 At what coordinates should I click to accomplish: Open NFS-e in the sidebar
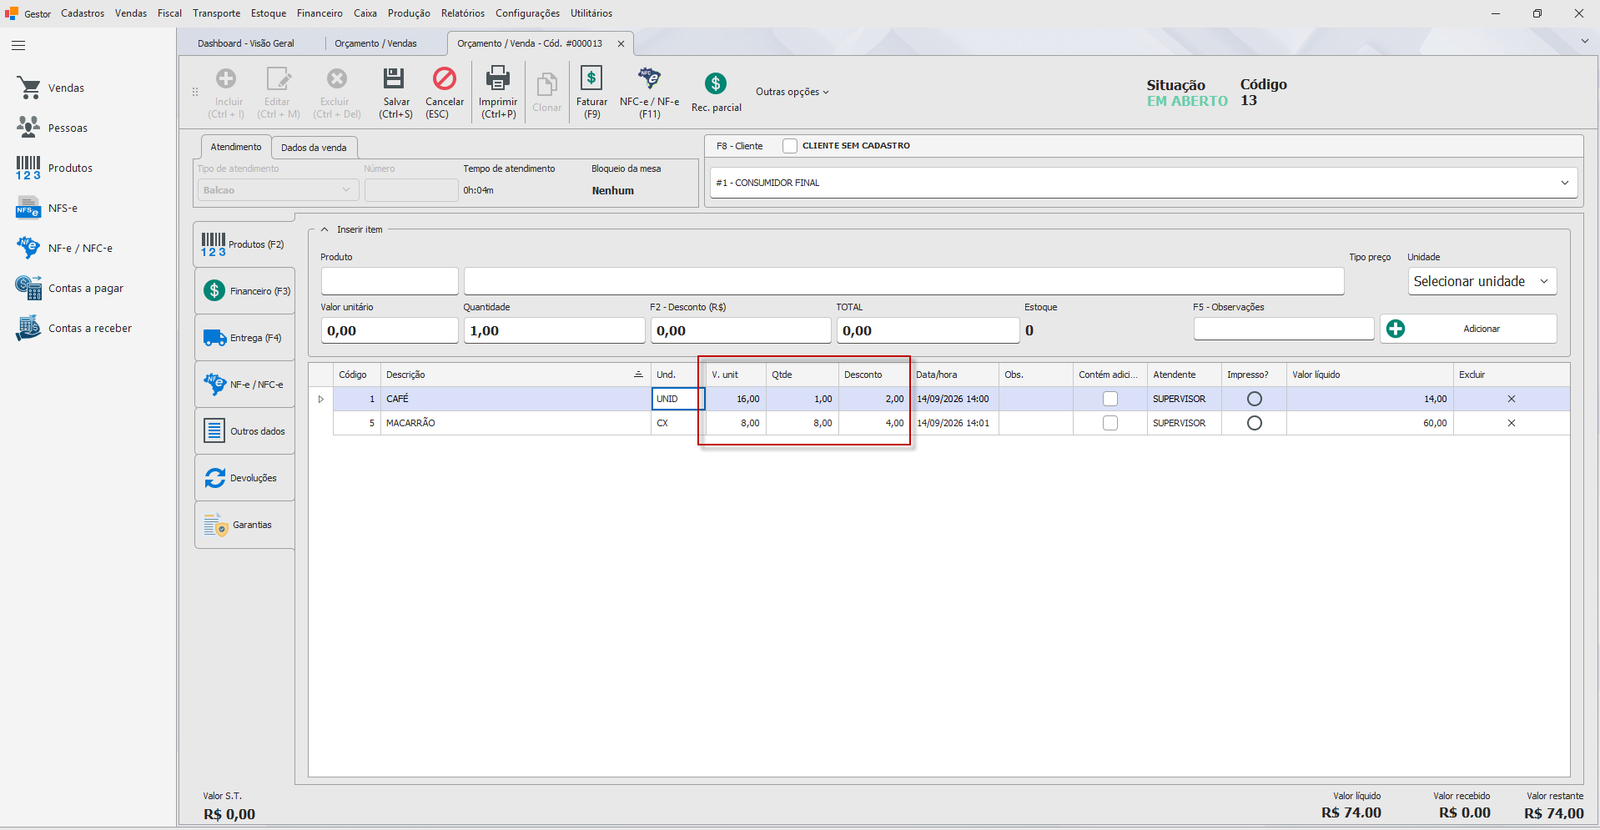46,208
